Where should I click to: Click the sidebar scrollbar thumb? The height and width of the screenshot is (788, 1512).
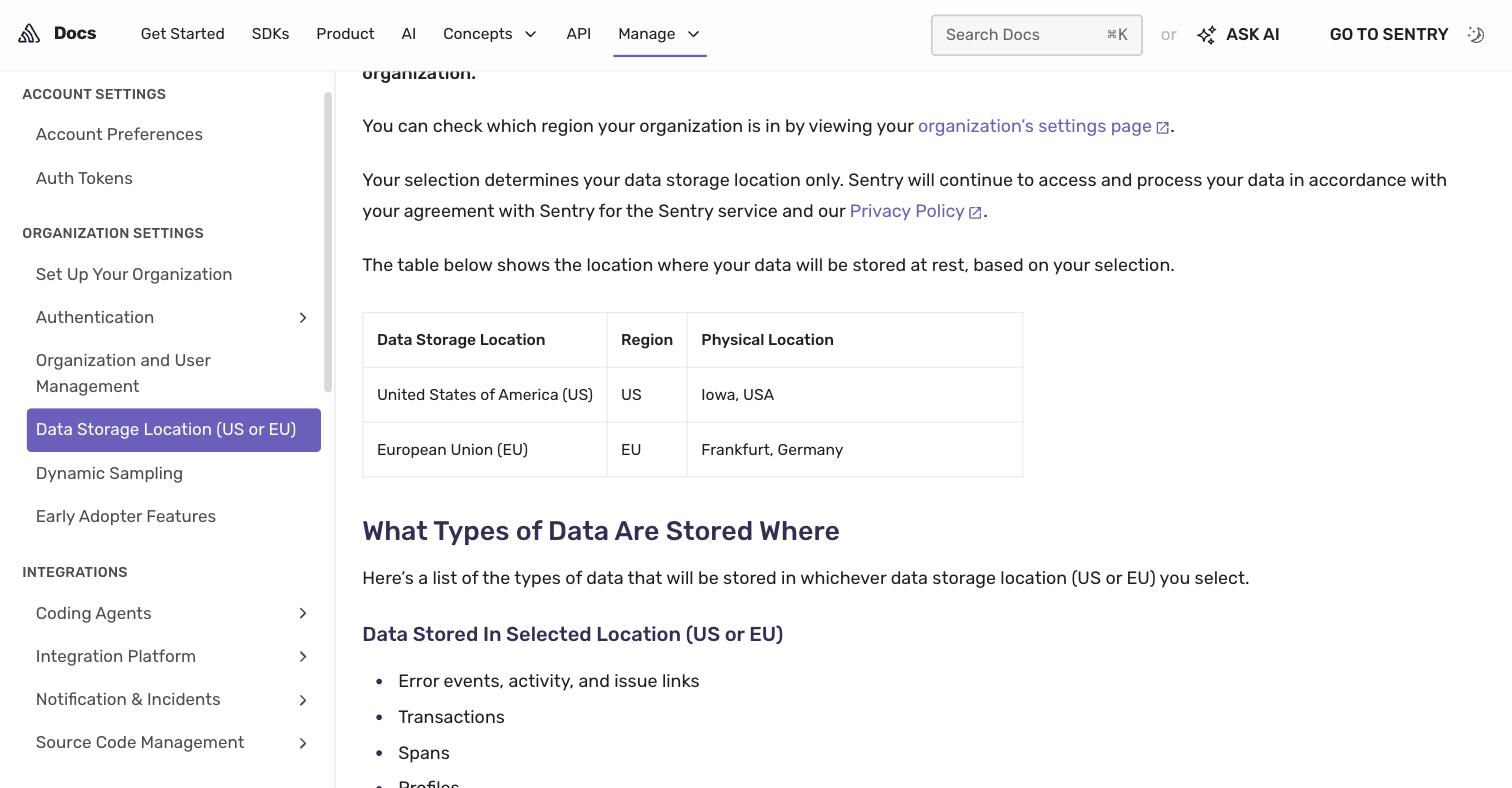click(x=328, y=241)
